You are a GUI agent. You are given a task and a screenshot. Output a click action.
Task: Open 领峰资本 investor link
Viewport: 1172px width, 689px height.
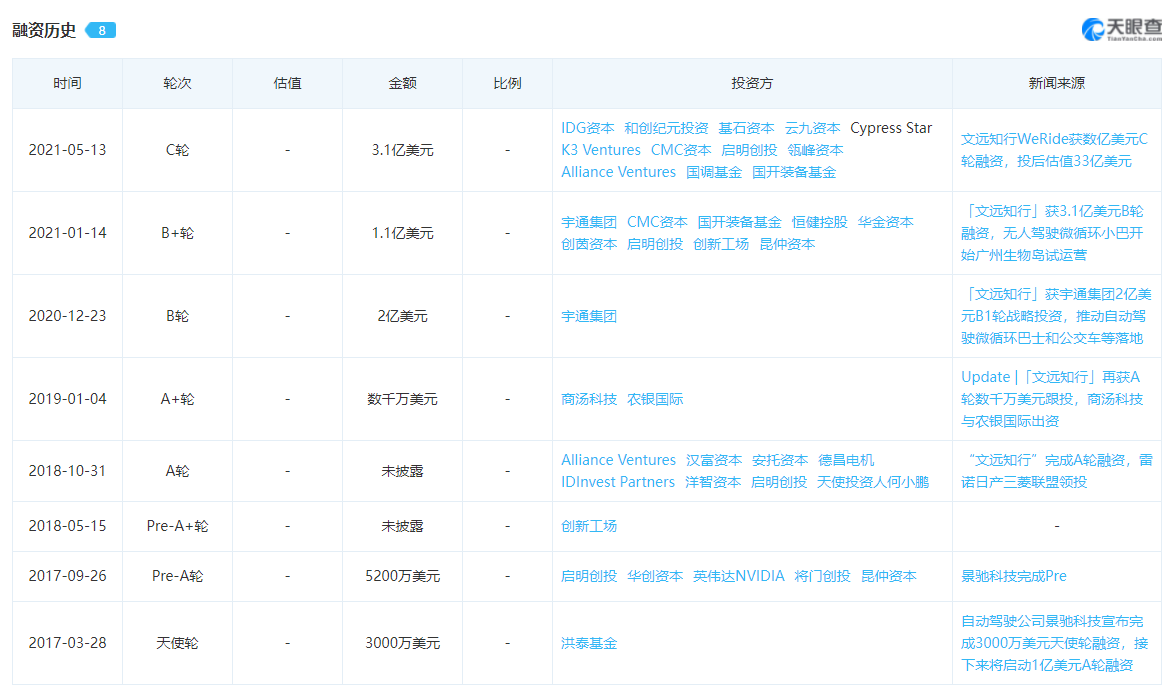(x=815, y=150)
